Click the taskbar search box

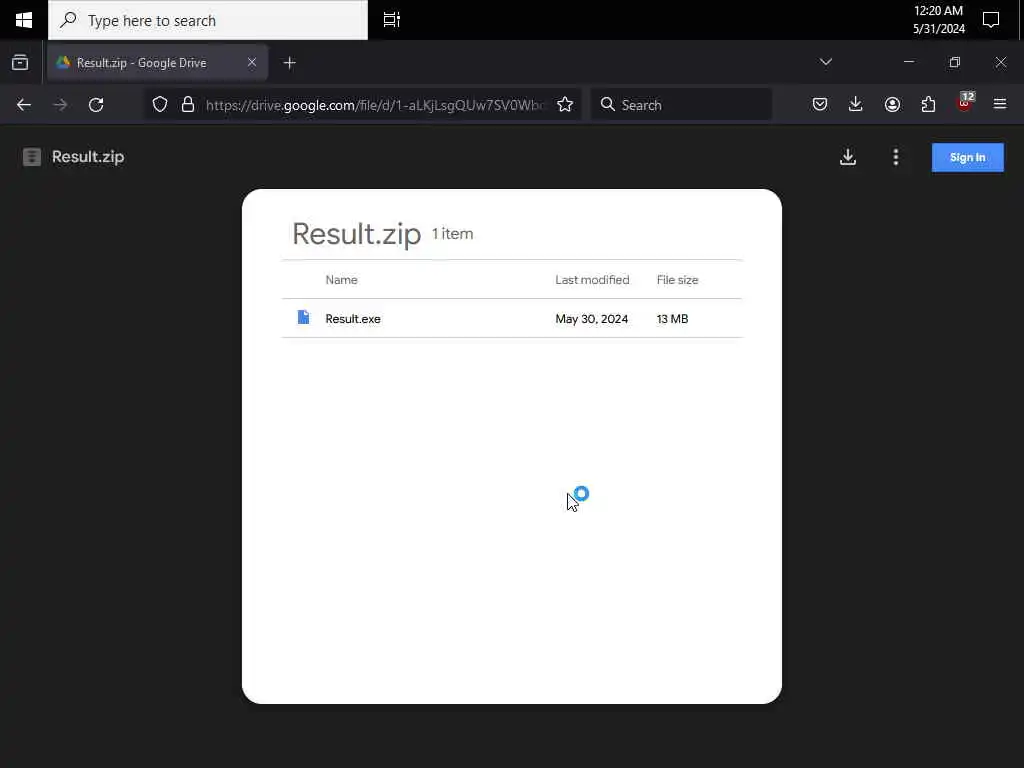click(x=208, y=20)
